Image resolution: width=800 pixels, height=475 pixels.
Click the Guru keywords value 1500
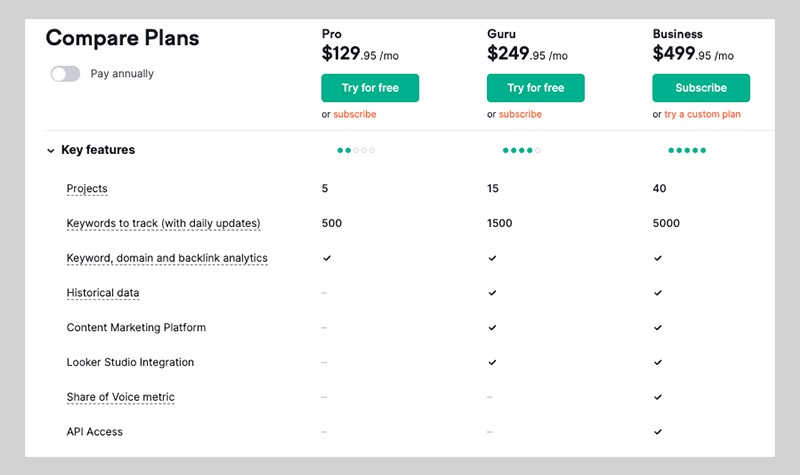click(499, 223)
